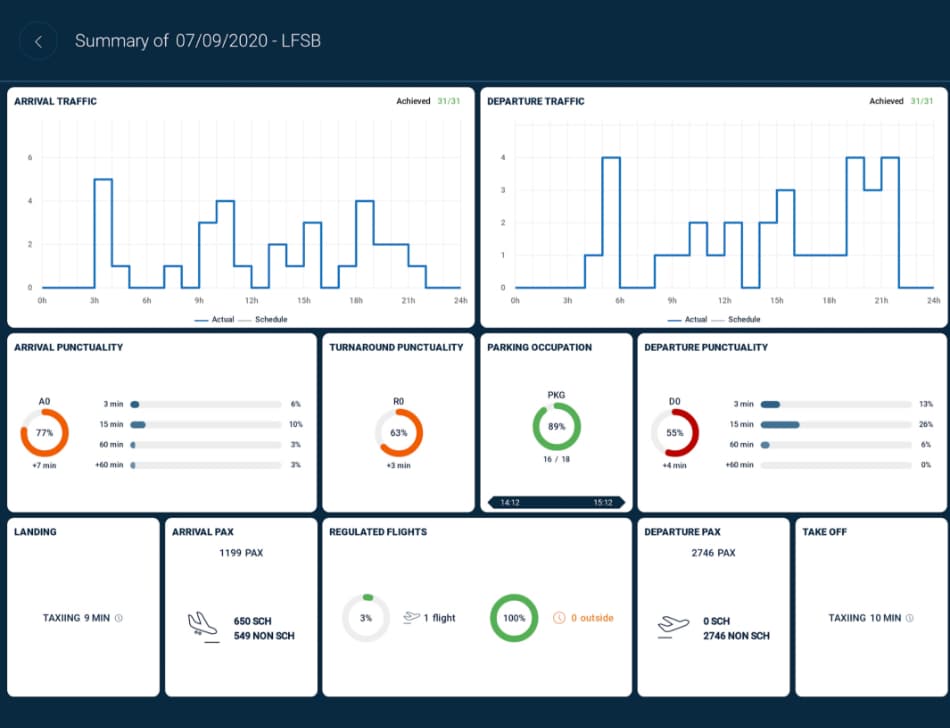Screen dimensions: 950x728
Task: Click the 3% regulated flights donut
Action: [x=366, y=618]
